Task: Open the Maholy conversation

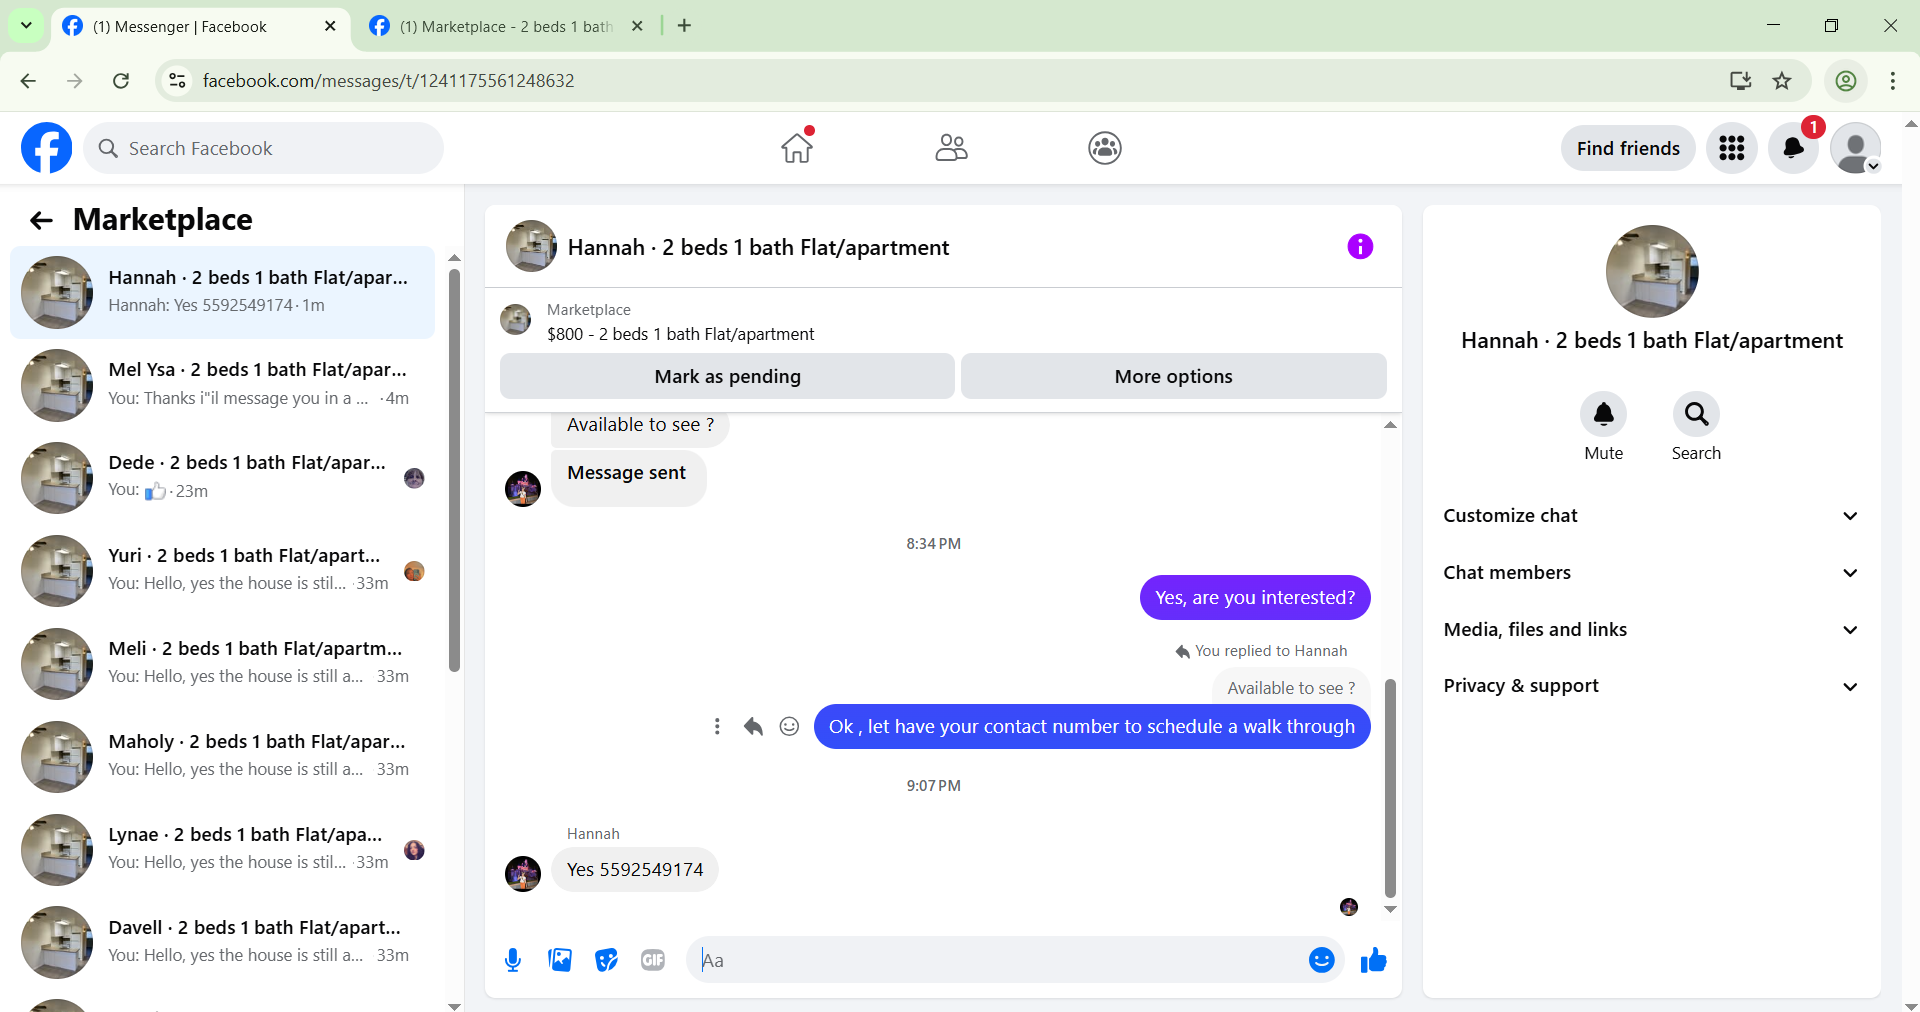Action: click(222, 757)
